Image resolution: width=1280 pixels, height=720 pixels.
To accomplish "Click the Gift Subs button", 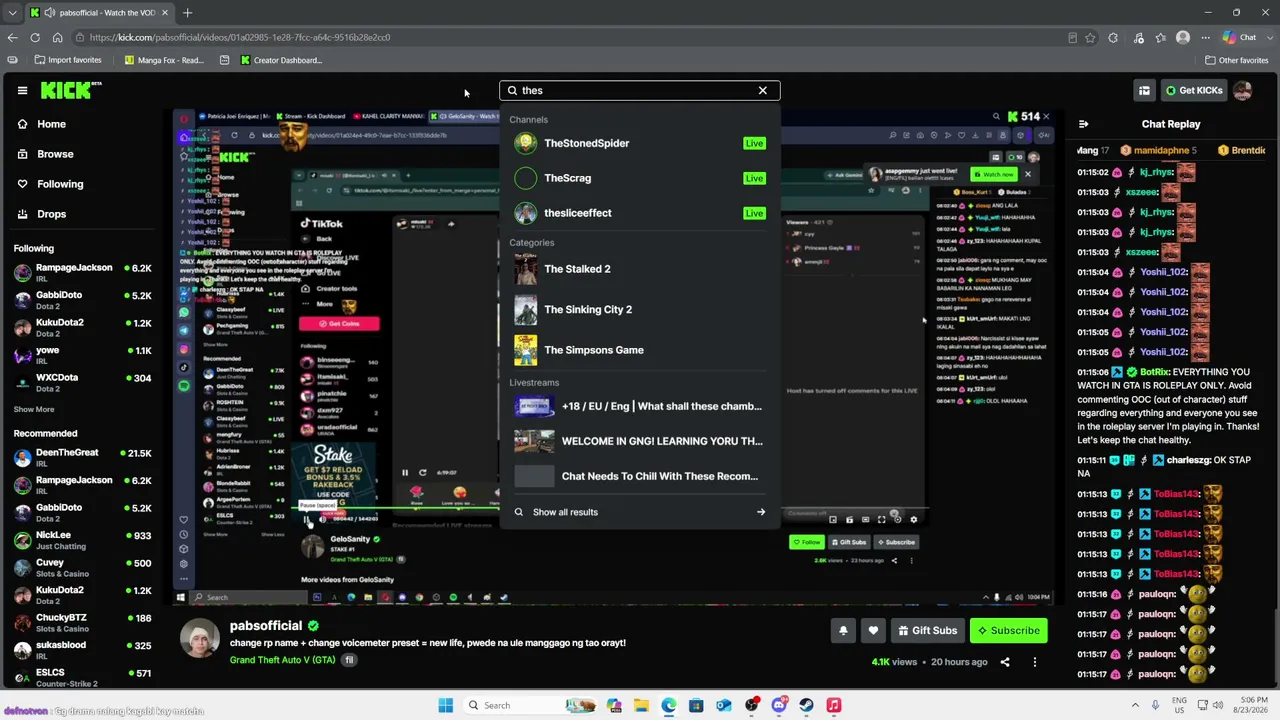I will 927,631.
